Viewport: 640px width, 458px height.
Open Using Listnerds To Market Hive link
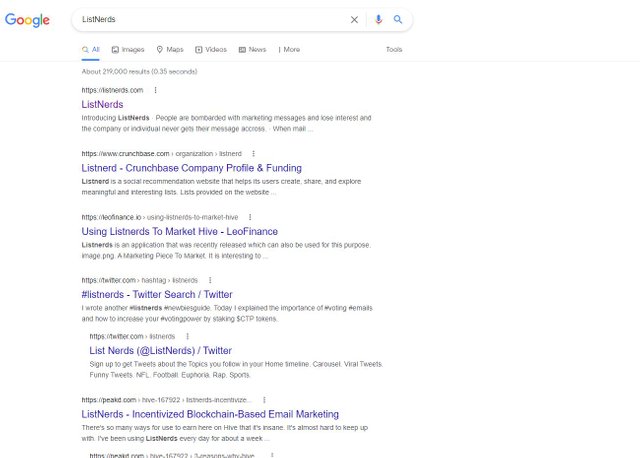180,231
